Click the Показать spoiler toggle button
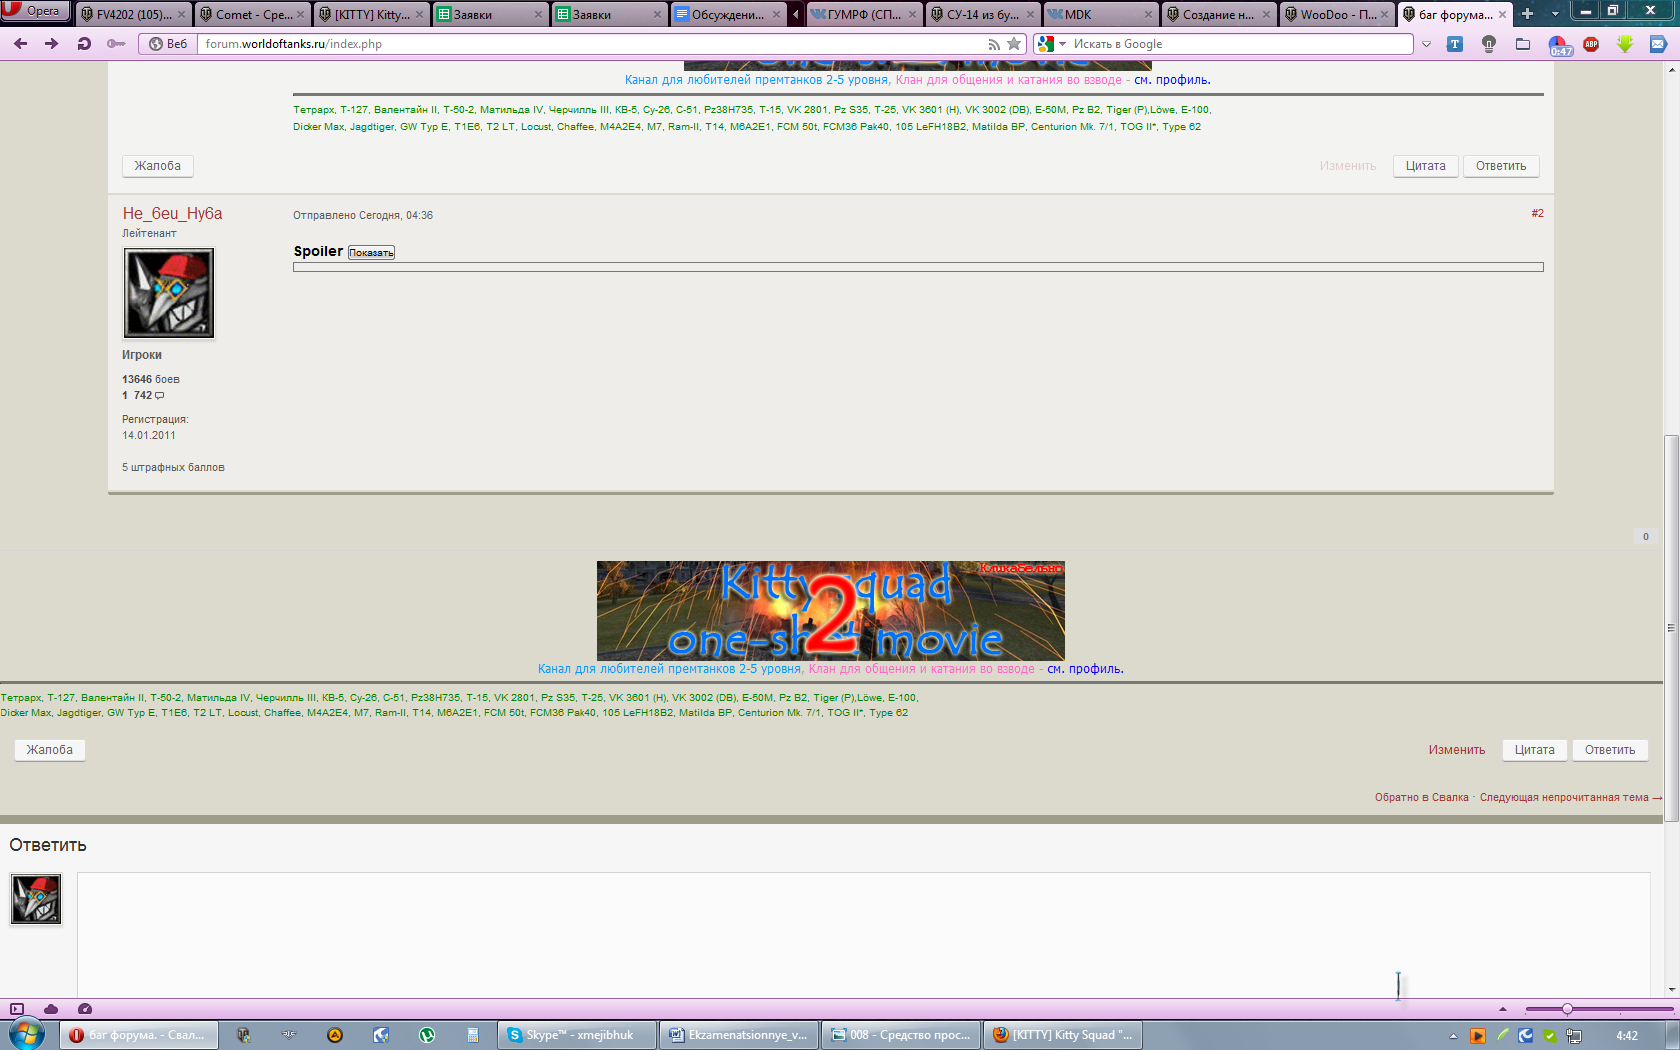Screen dimensions: 1680x1050 (371, 252)
